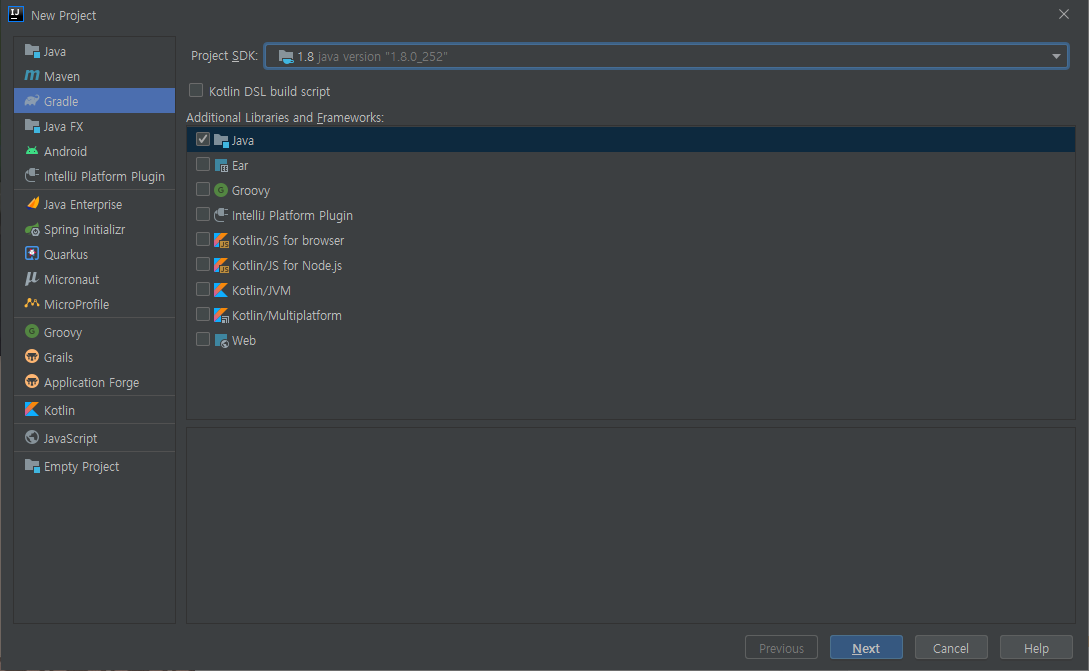
Task: Click the Groovy framework icon in libraries list
Action: tap(222, 190)
